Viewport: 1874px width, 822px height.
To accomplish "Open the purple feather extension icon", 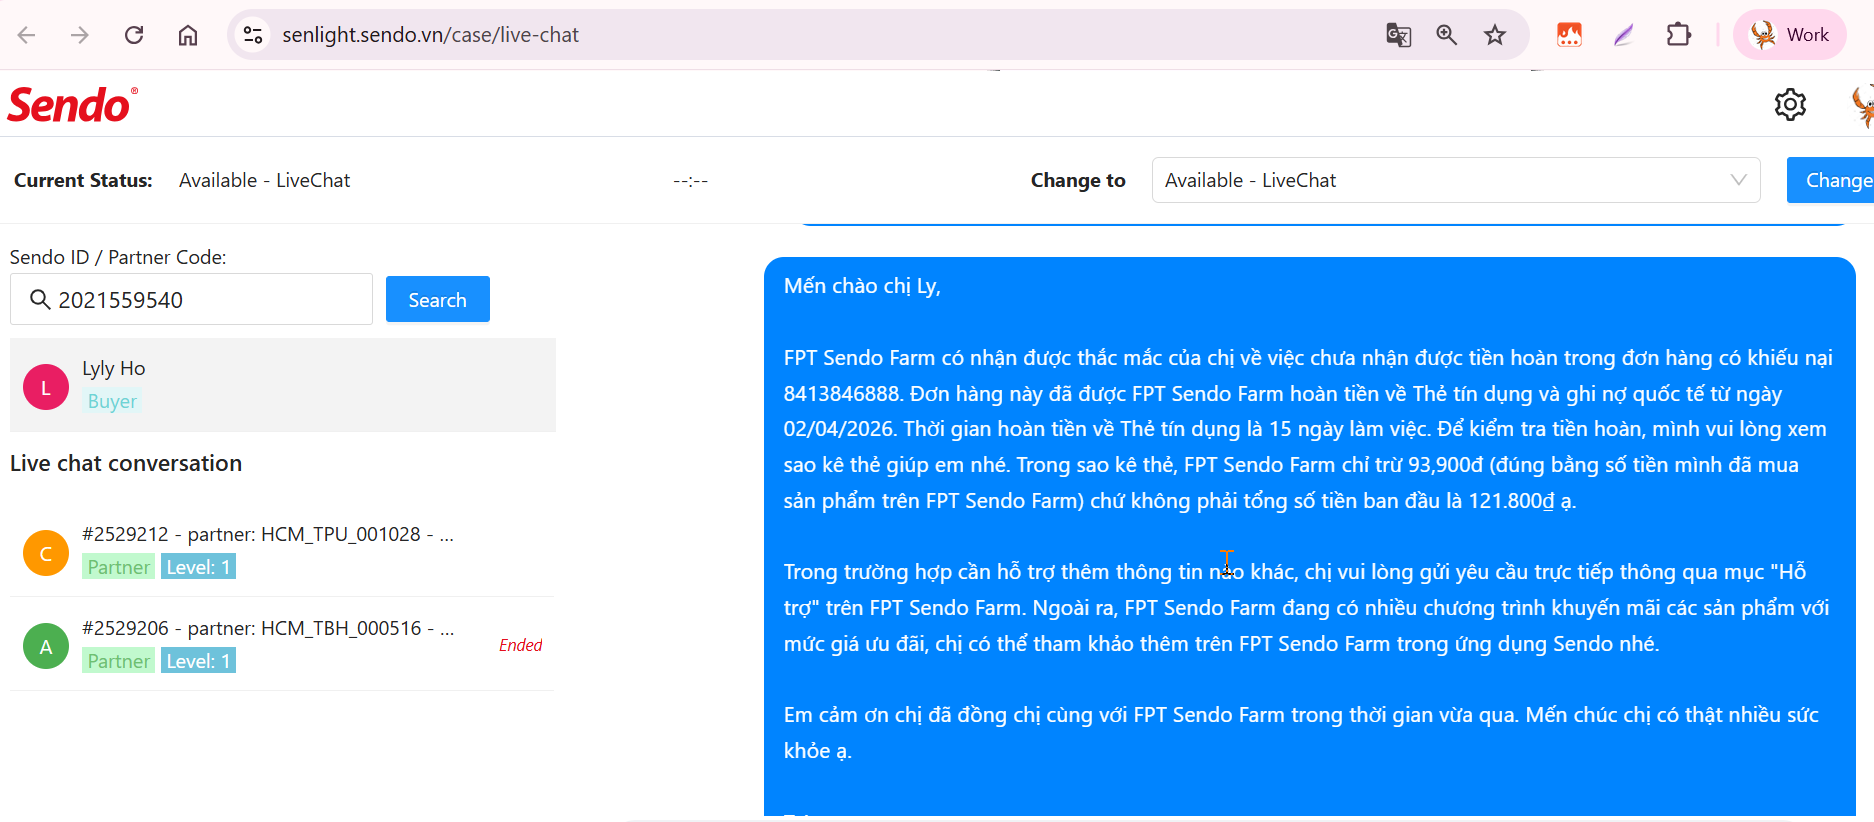I will coord(1624,35).
